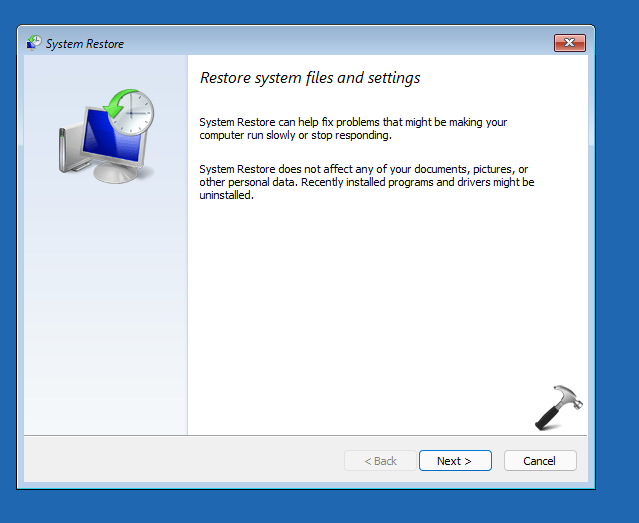Click the computer with clock restore illustration
The height and width of the screenshot is (523, 639).
pyautogui.click(x=107, y=136)
